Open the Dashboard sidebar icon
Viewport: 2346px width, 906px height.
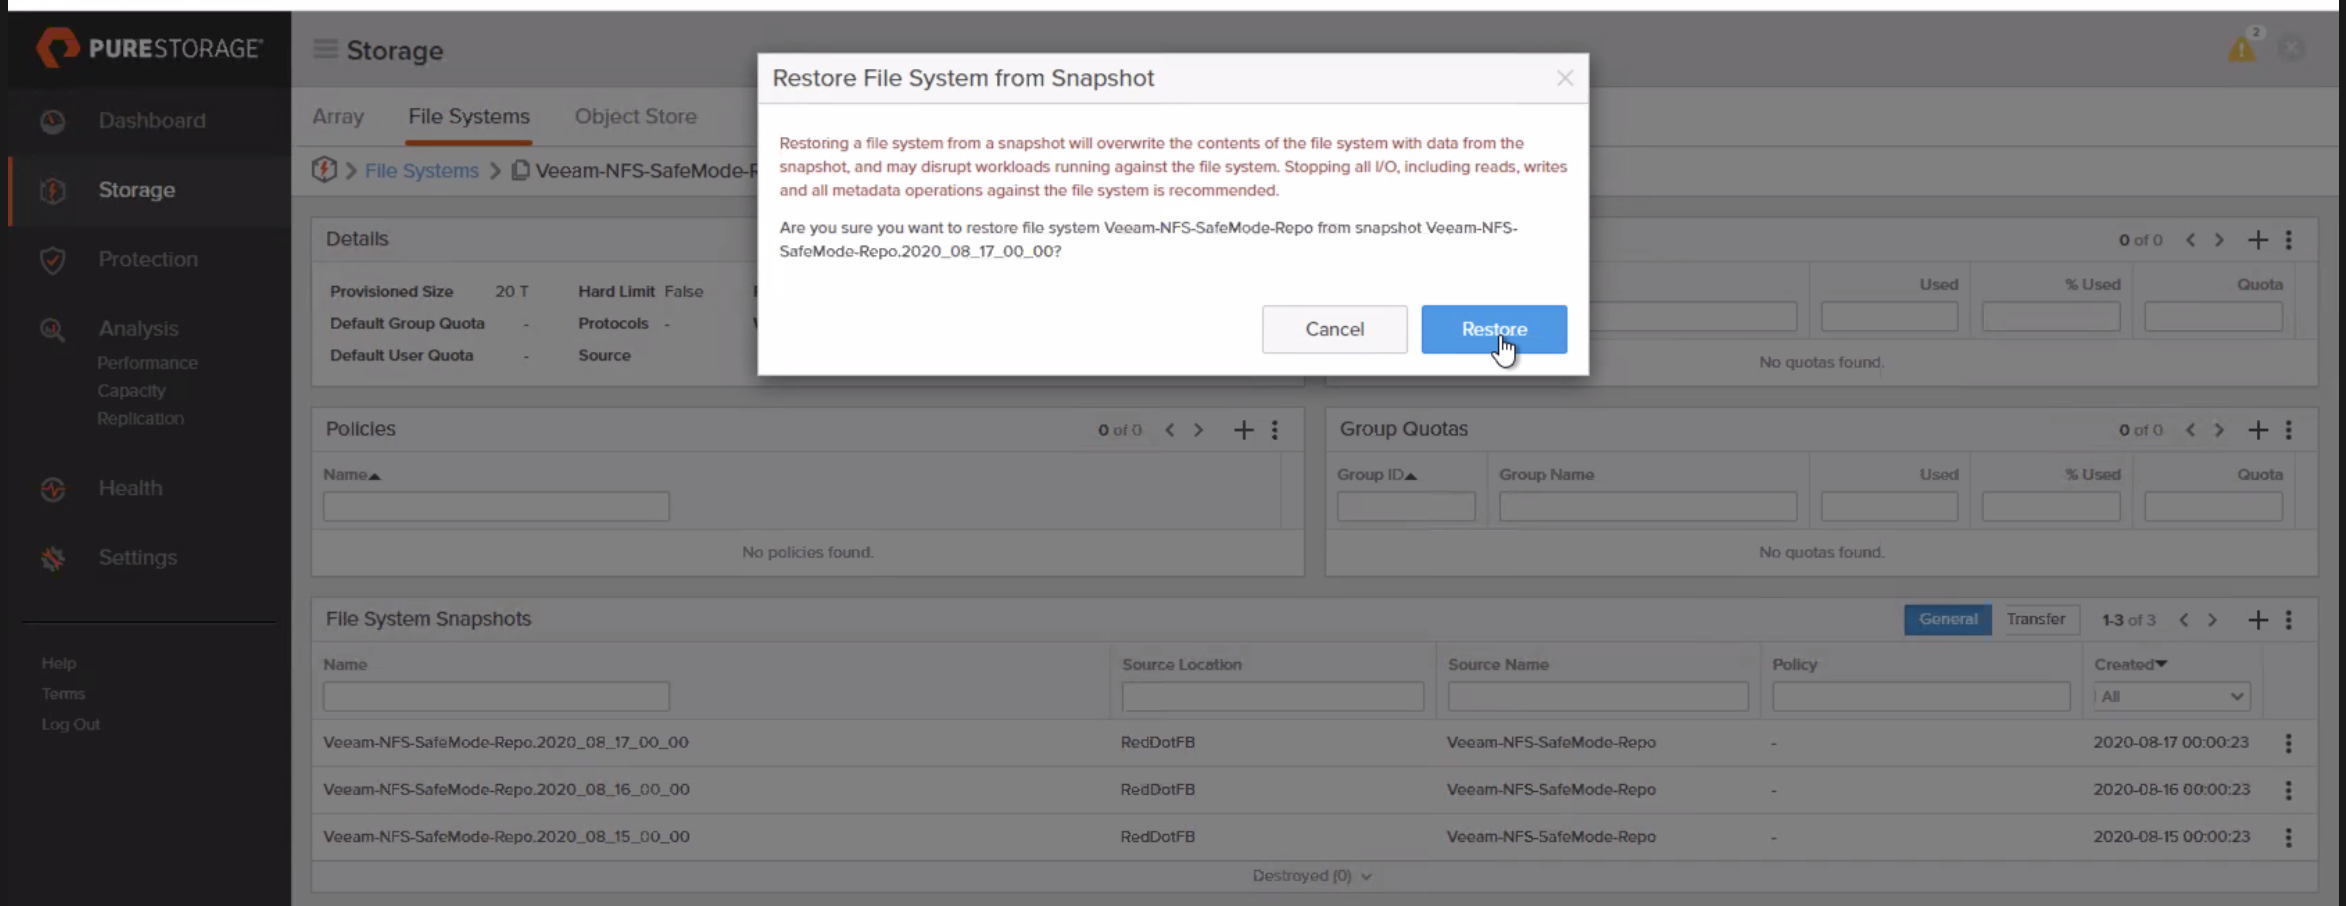pos(53,121)
